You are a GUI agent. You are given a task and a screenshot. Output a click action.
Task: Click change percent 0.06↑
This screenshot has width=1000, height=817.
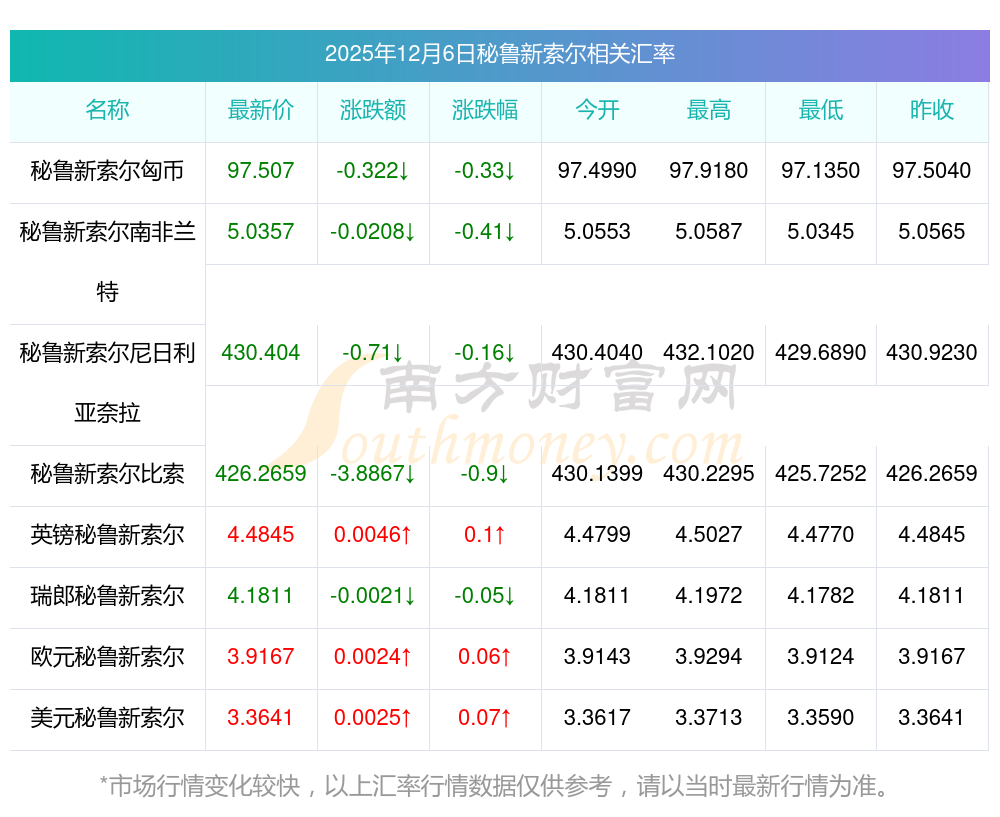(x=485, y=656)
